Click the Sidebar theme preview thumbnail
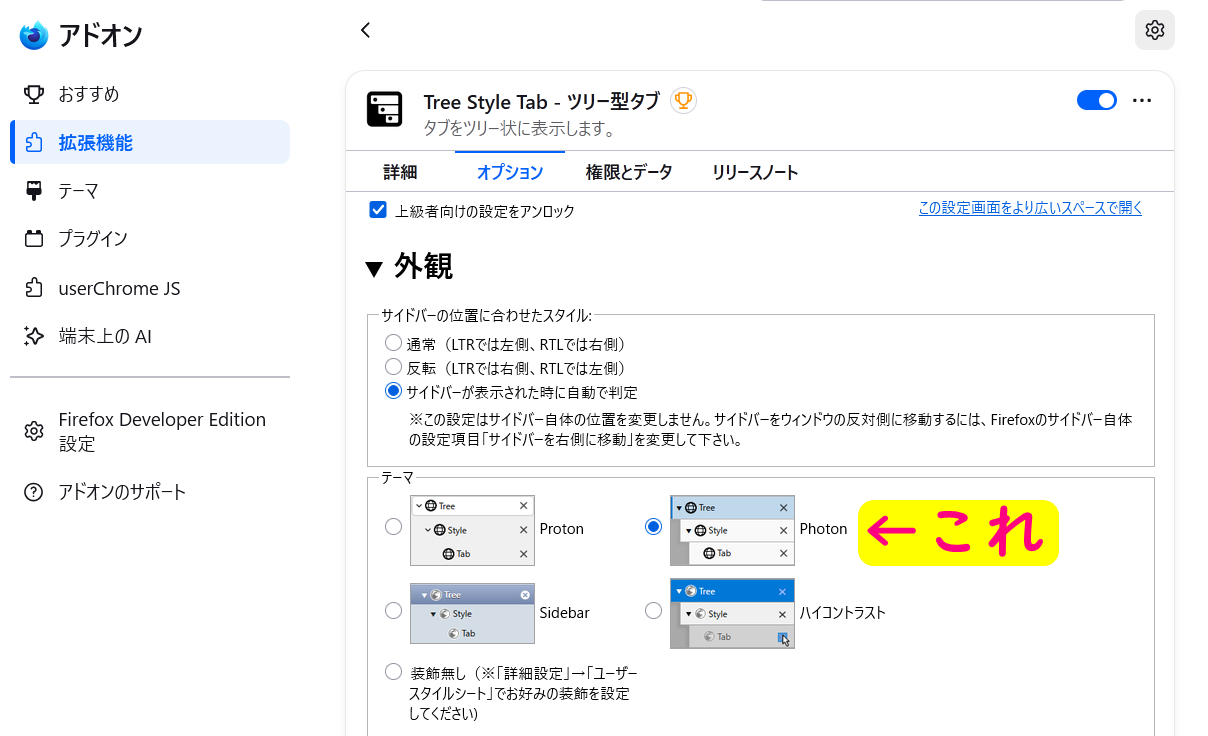Screen dimensions: 1208x736 pos(472,613)
